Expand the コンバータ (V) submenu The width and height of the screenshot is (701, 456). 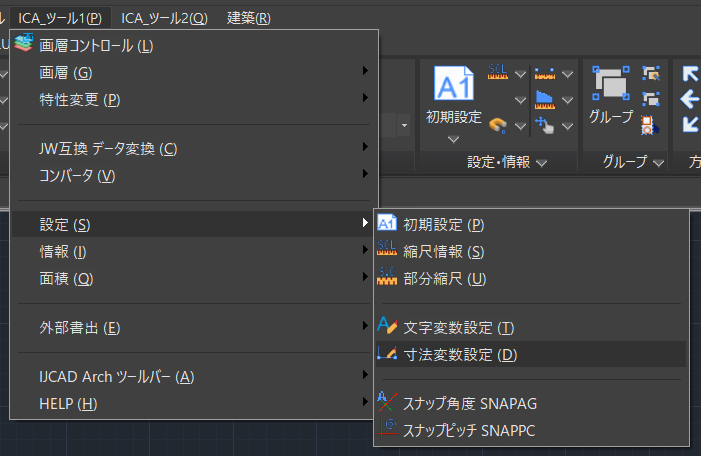click(x=194, y=175)
